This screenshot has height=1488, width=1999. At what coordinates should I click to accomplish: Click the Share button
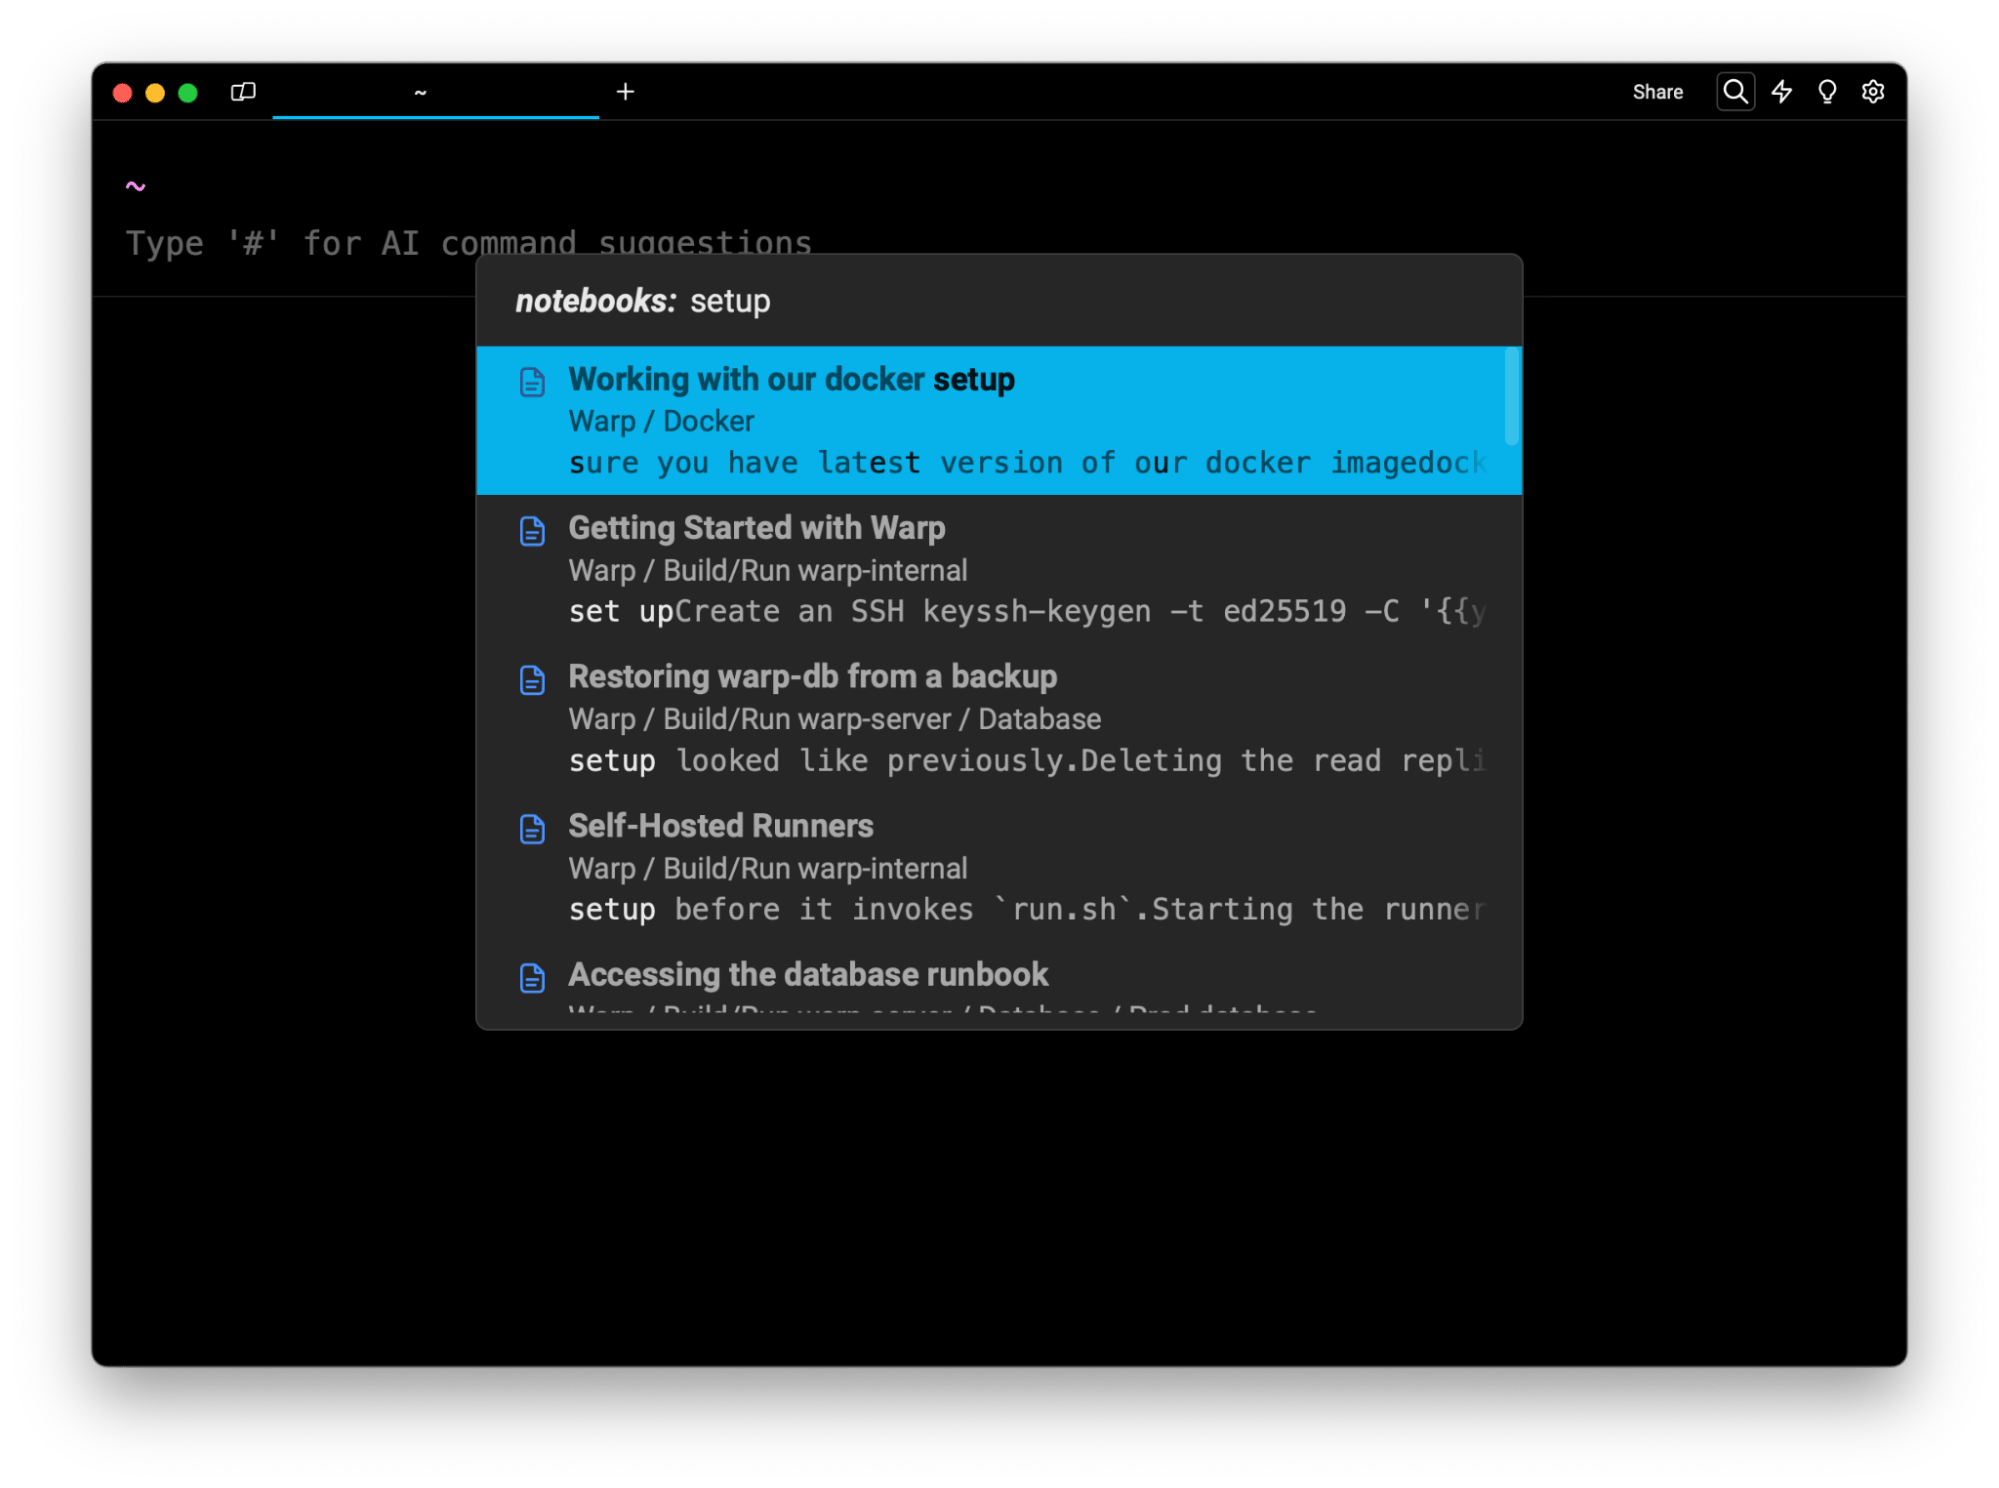point(1657,92)
